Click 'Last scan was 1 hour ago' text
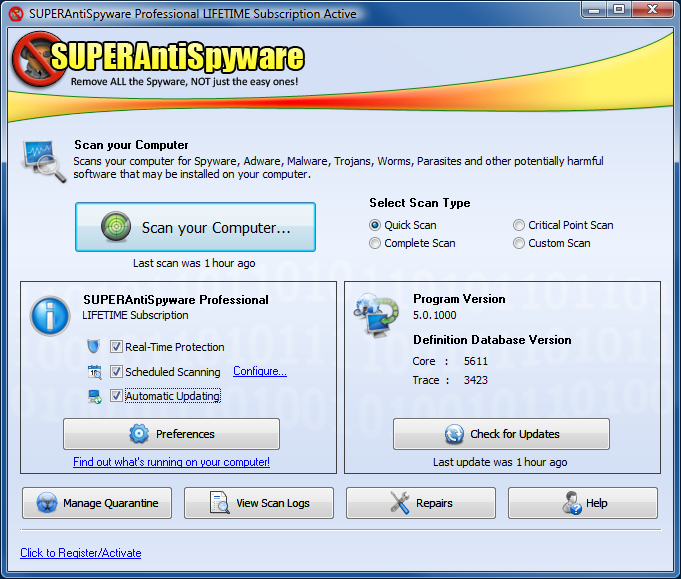681x579 pixels. [x=194, y=263]
